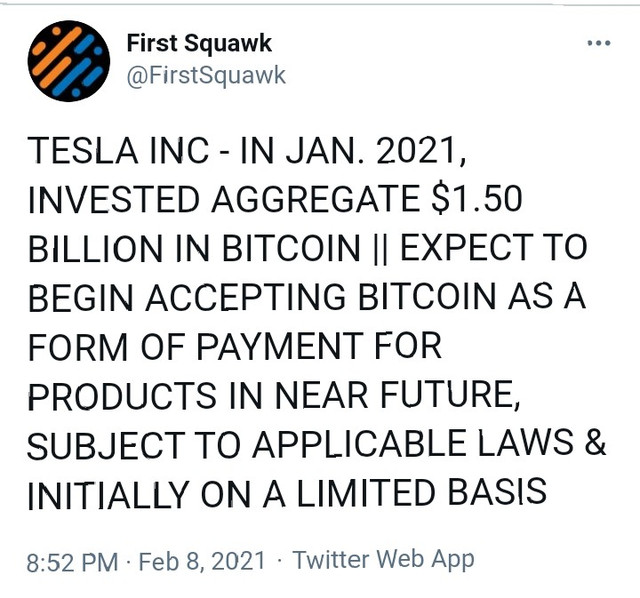The width and height of the screenshot is (640, 598).
Task: Click the words TESLA INC in the tweet
Action: pos(118,151)
